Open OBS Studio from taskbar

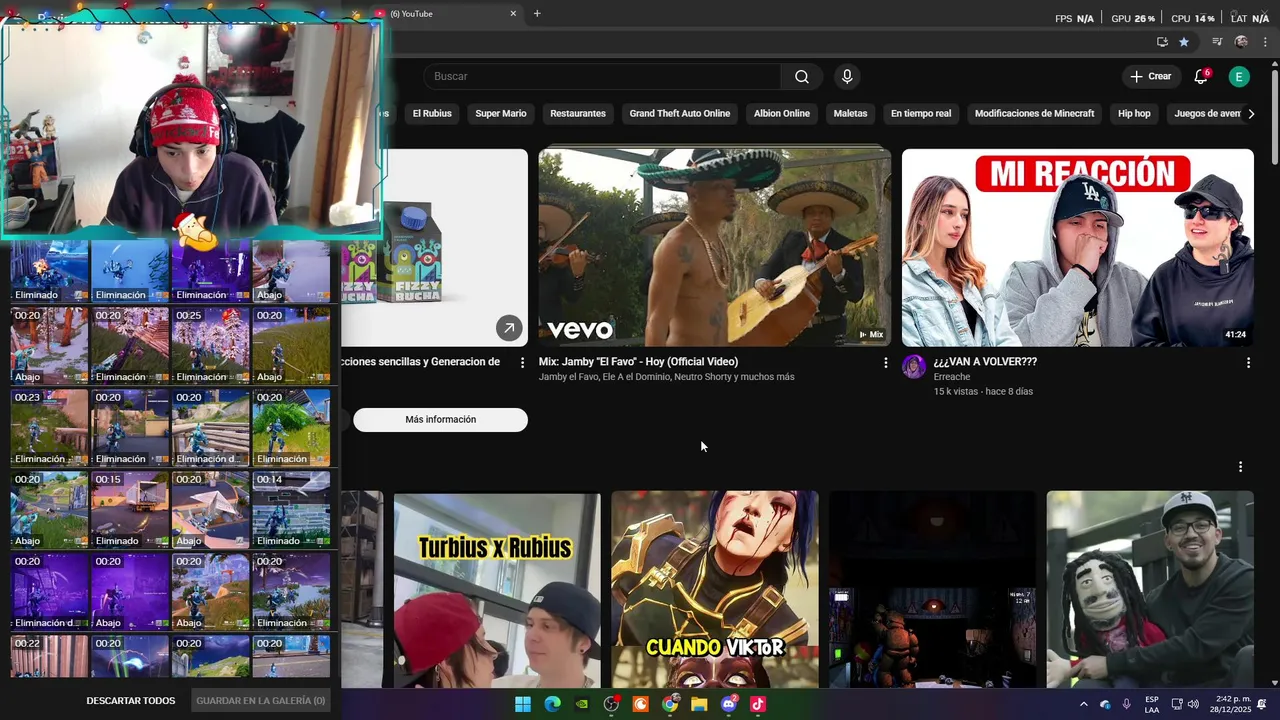612,704
